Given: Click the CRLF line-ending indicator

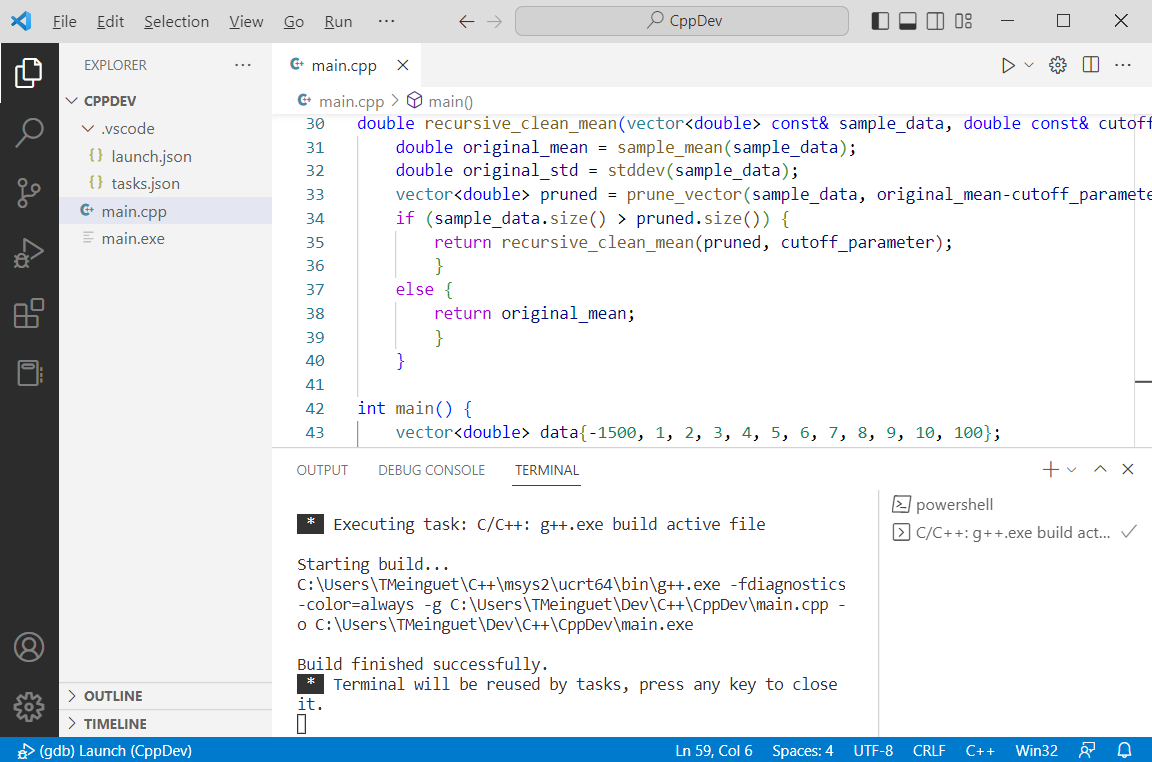Looking at the screenshot, I should click(928, 750).
